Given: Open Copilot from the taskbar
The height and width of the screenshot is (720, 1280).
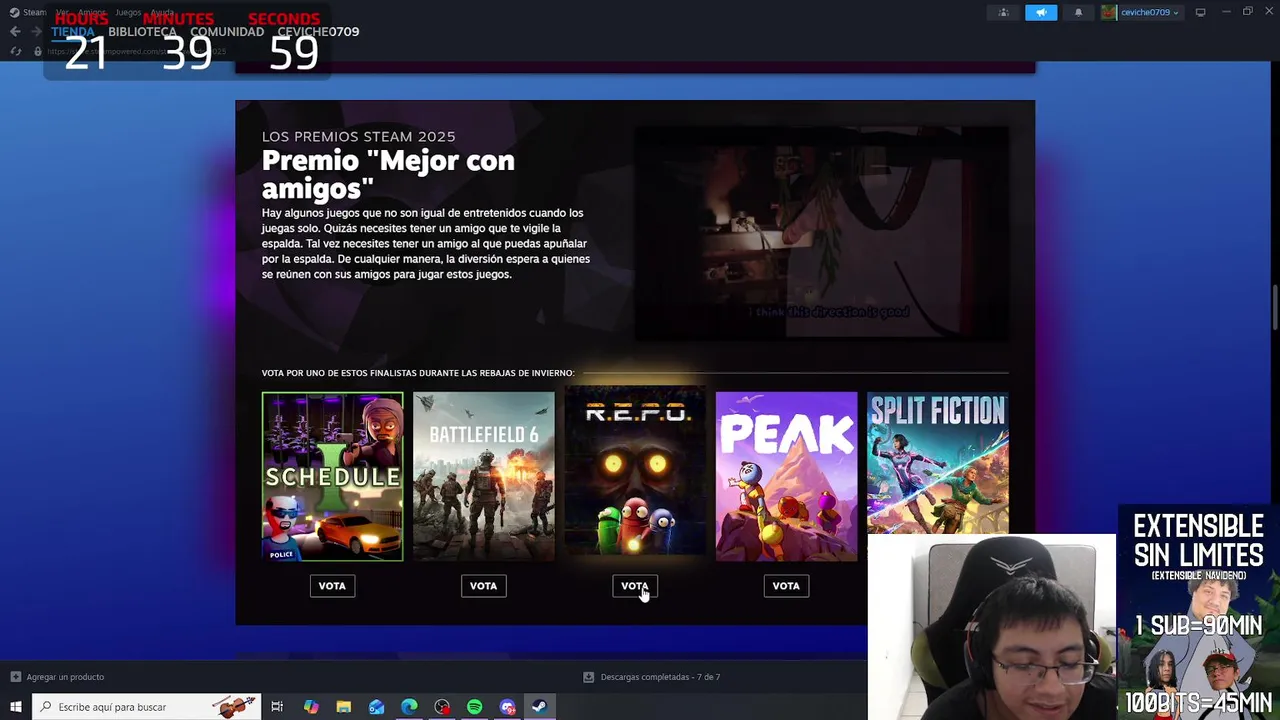Looking at the screenshot, I should point(311,707).
